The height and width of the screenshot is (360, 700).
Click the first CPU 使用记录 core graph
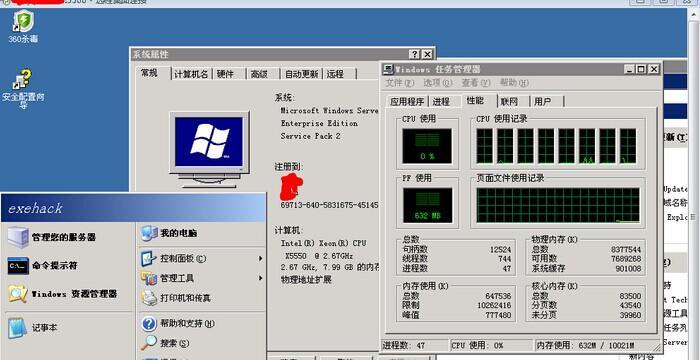click(484, 146)
